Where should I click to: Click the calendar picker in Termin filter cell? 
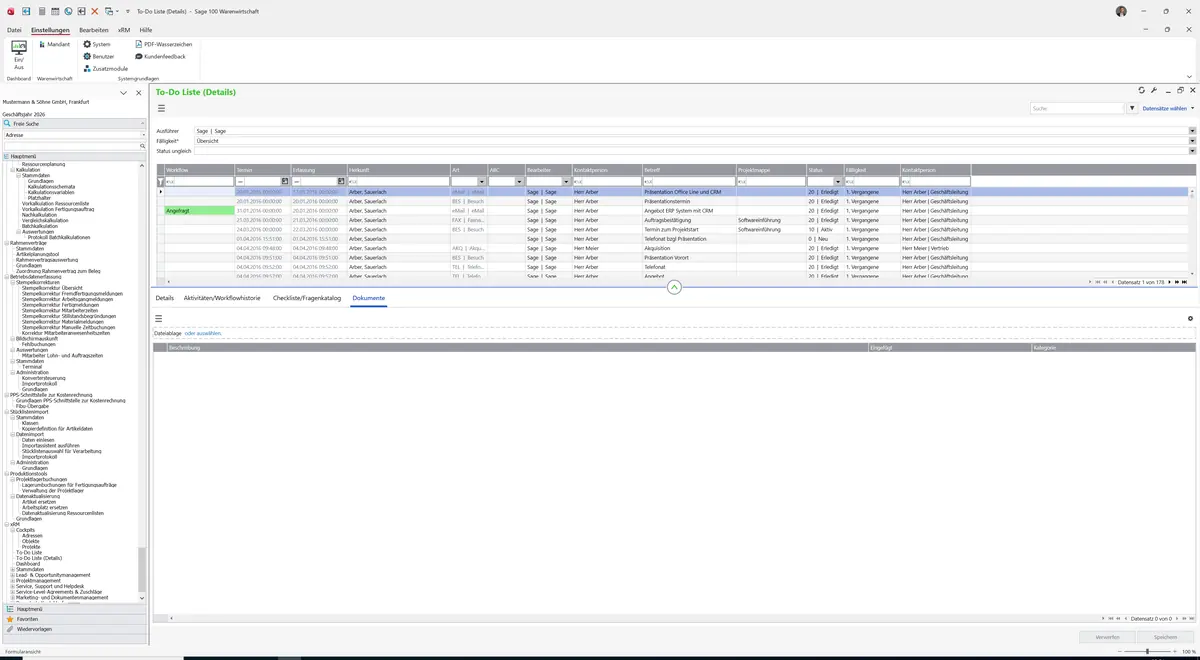tap(285, 182)
